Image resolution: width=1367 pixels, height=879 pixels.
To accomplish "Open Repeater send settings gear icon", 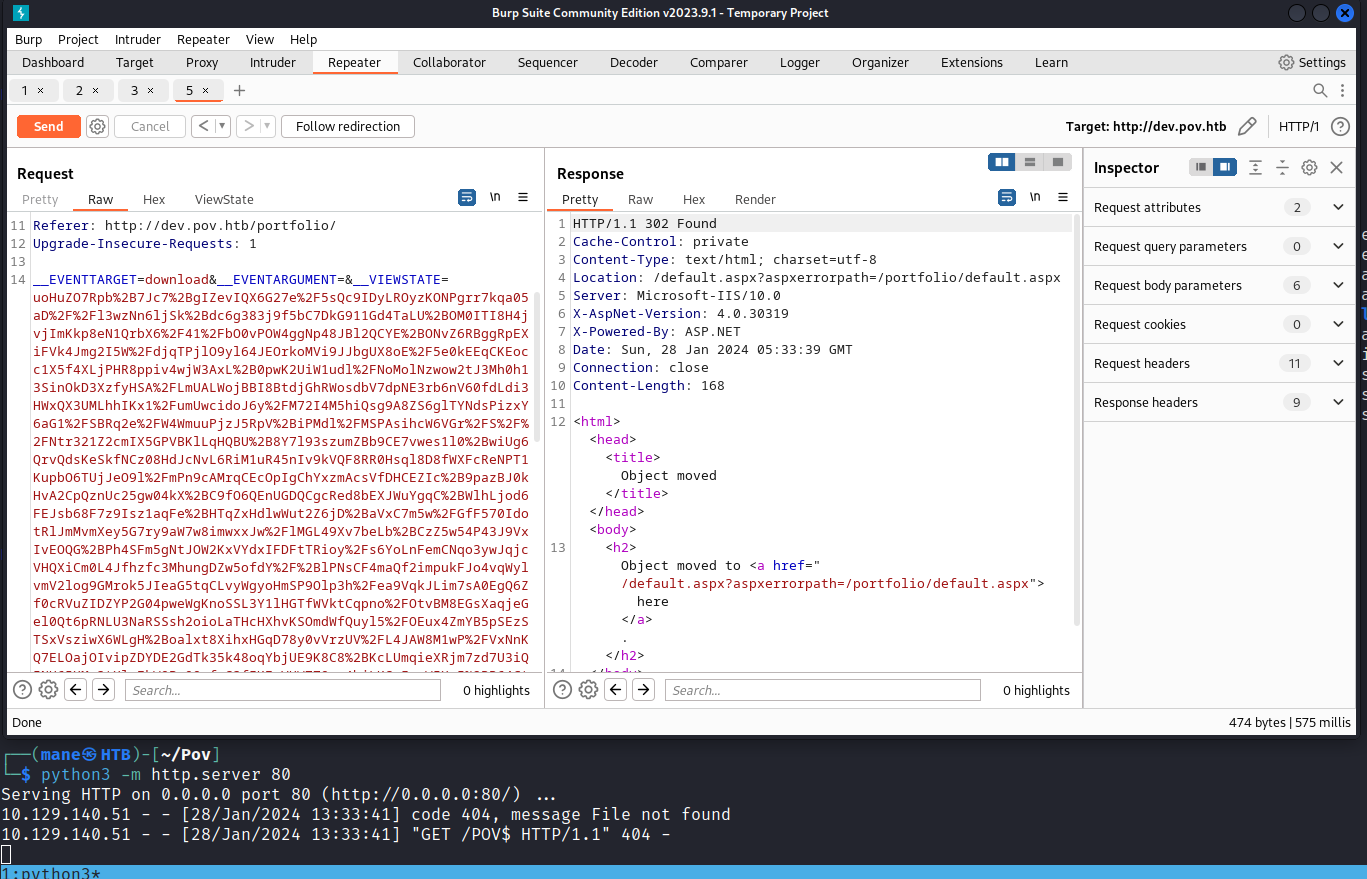I will (97, 127).
